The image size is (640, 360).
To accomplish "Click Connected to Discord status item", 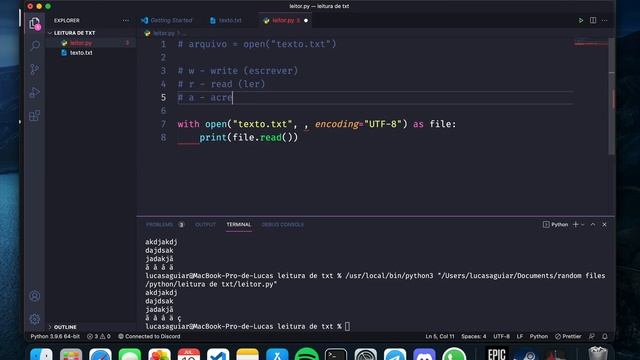I will point(149,336).
